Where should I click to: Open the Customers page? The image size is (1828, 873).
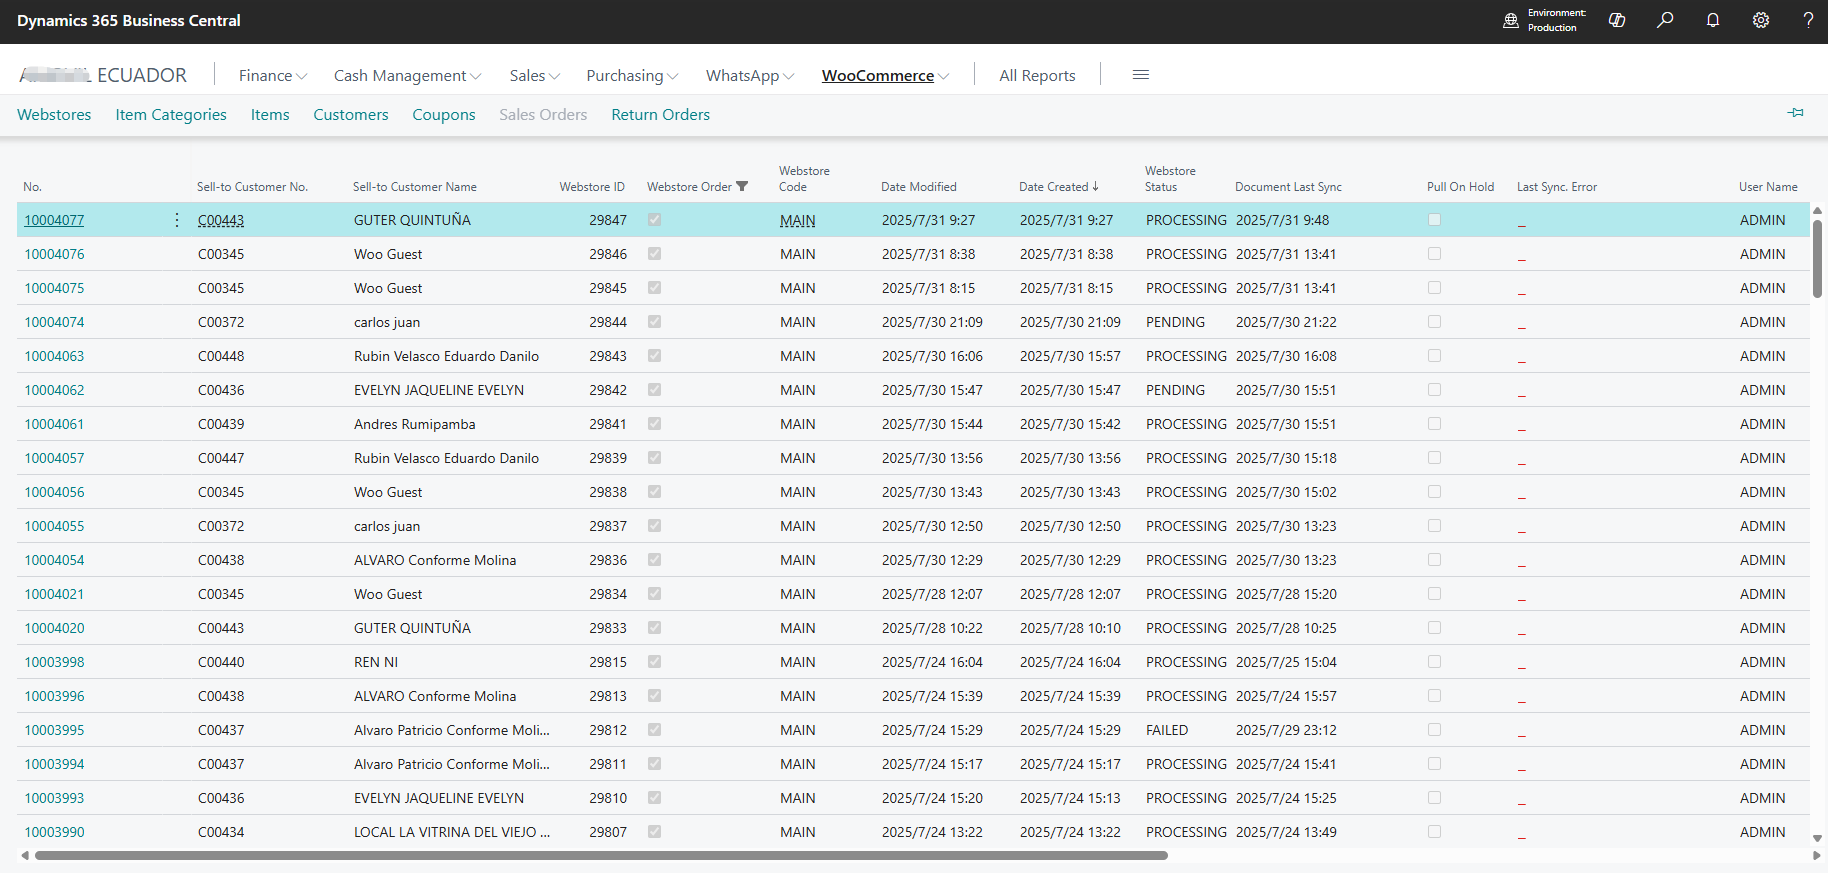coord(351,115)
